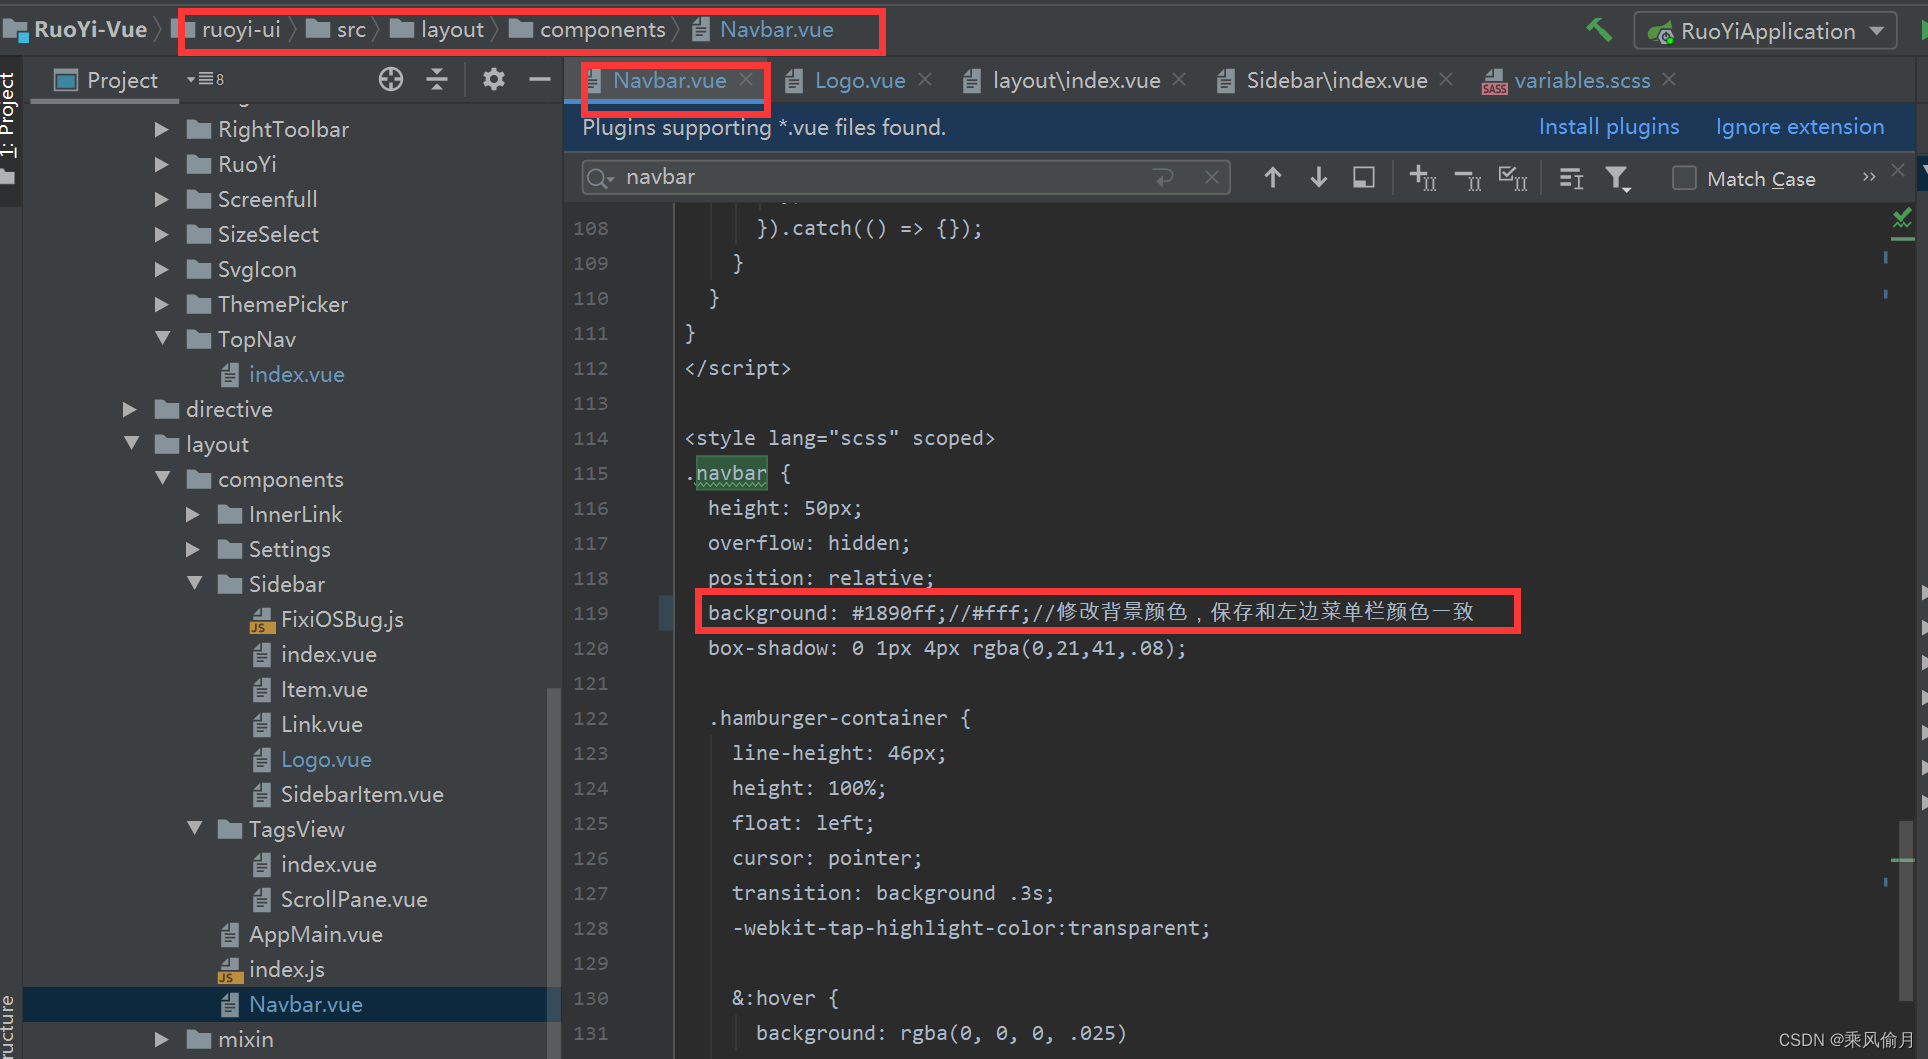Click the collapse all icon in Project panel

[437, 79]
